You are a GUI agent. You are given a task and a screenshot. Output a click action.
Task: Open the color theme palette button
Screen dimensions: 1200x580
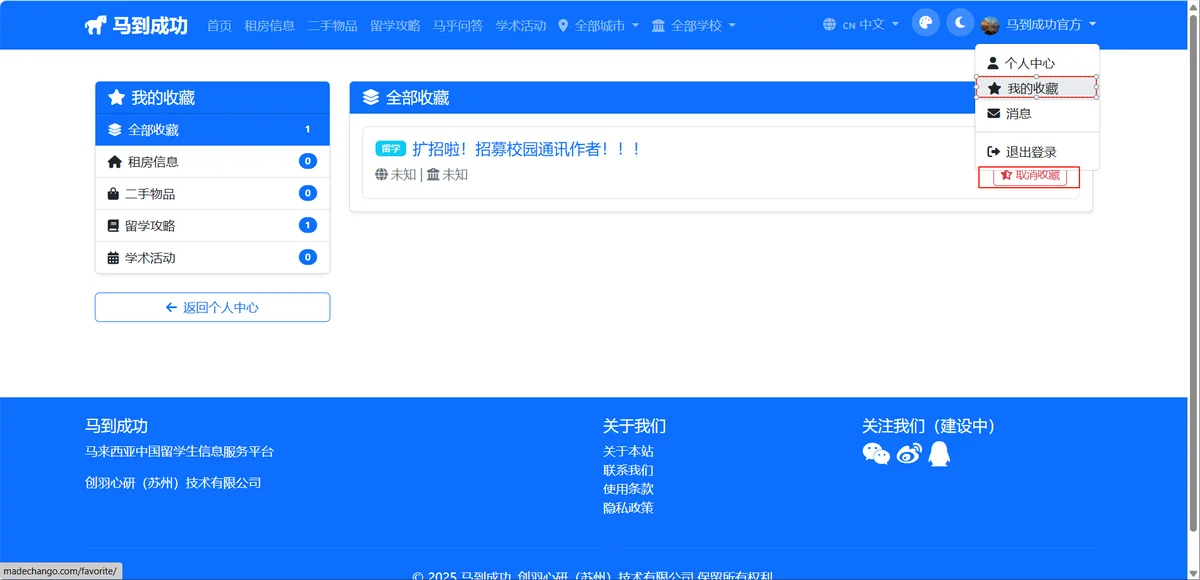pyautogui.click(x=926, y=23)
